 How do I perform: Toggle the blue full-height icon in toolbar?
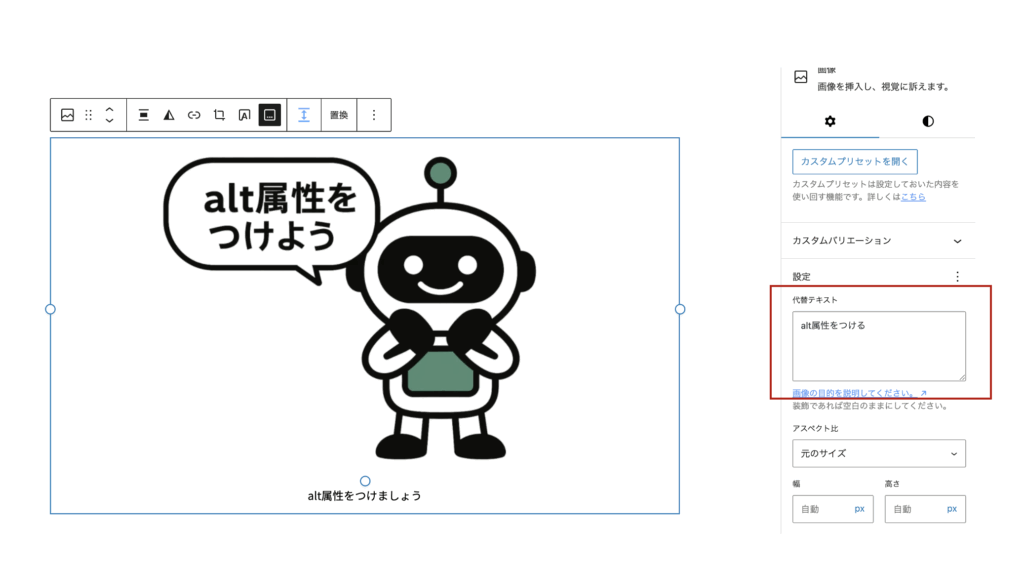click(x=304, y=115)
